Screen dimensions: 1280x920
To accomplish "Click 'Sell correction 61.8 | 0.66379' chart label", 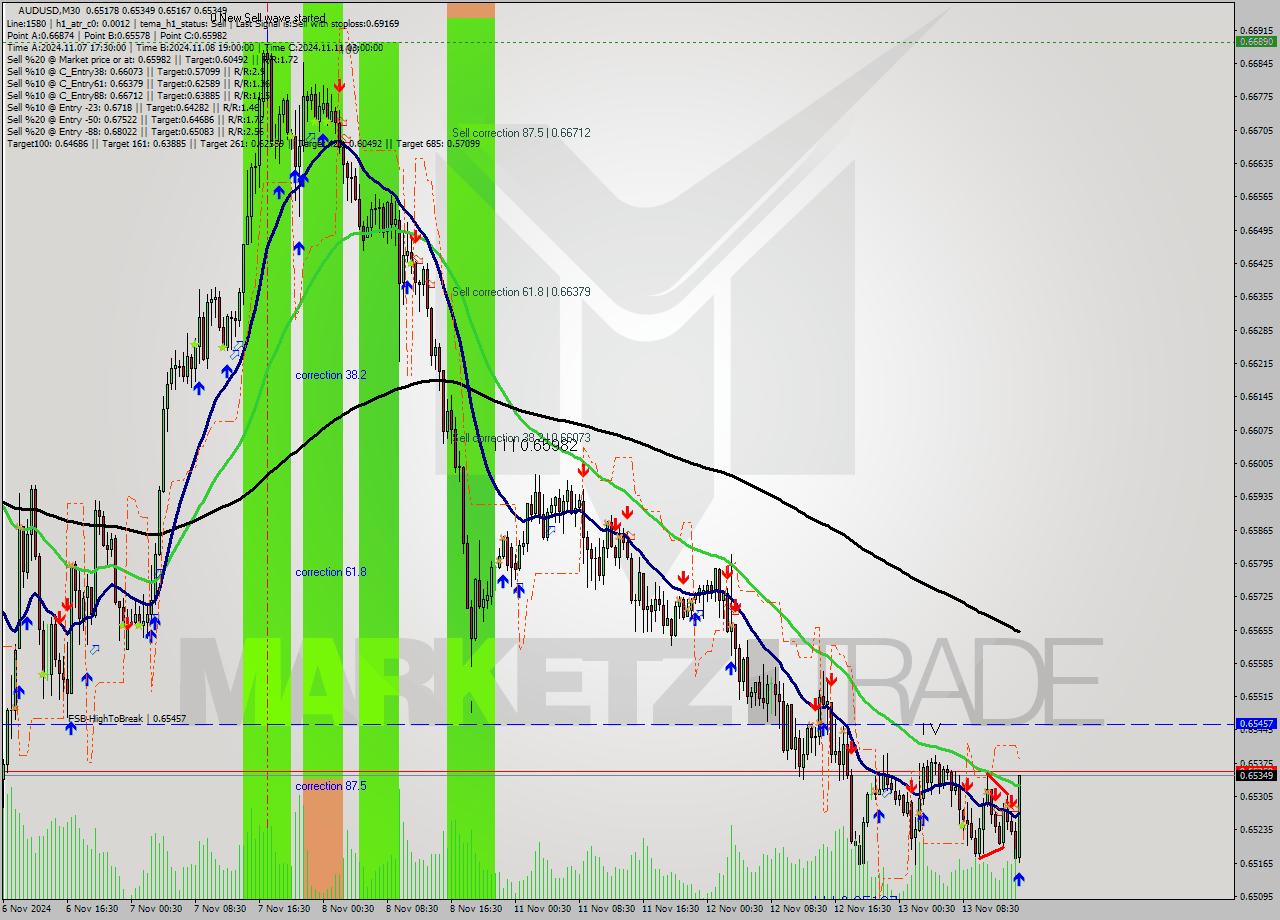I will point(521,292).
